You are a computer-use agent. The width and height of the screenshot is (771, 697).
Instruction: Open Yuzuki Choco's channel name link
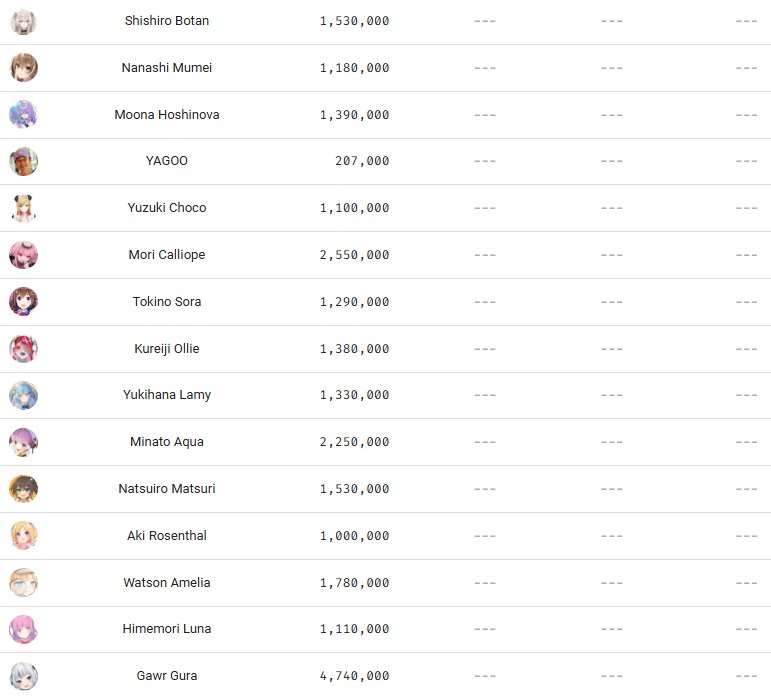[x=167, y=208]
